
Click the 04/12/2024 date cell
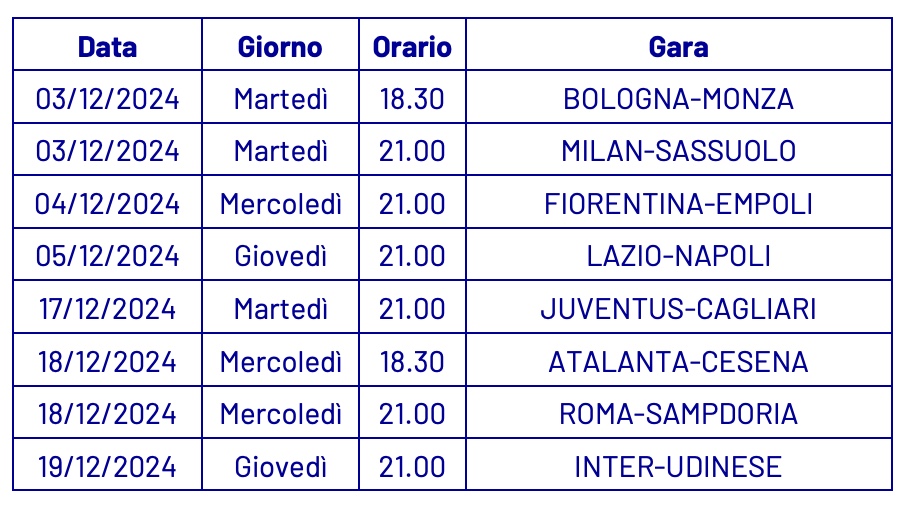107,204
